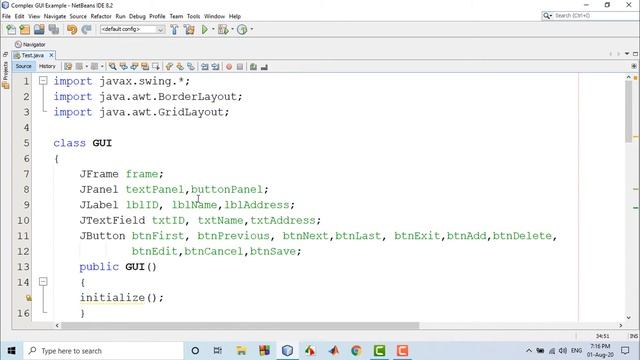Open the Debug Project dropdown arrow
The height and width of the screenshot is (360, 640).
pos(232,29)
